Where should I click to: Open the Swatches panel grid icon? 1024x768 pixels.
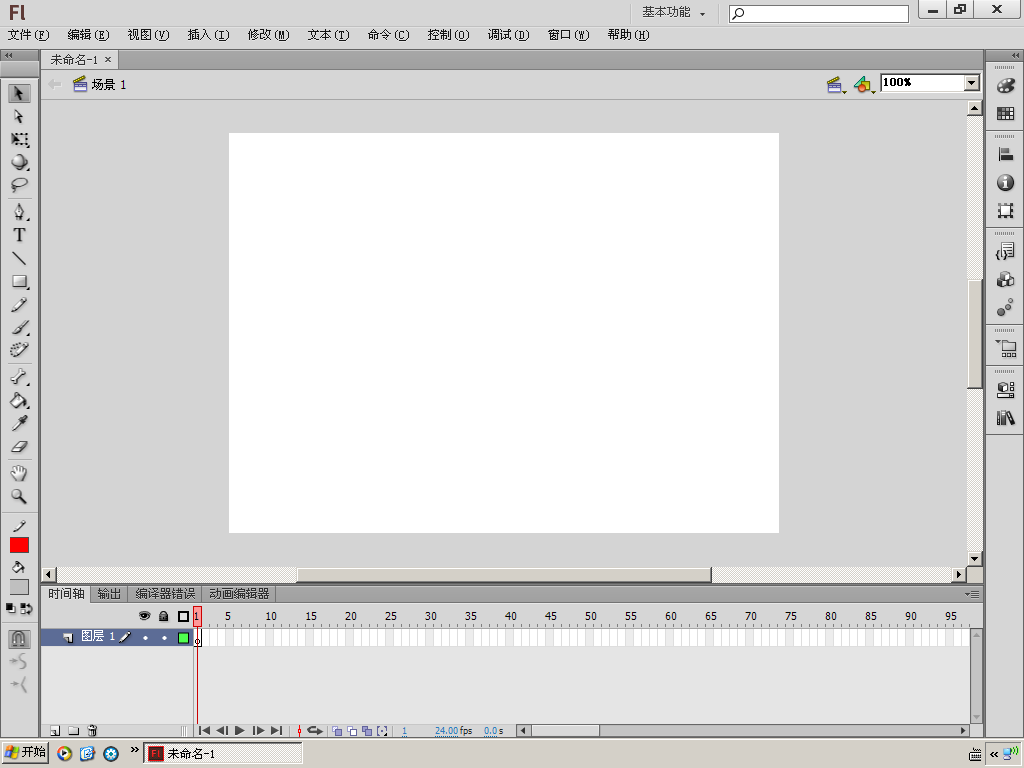pos(1006,114)
